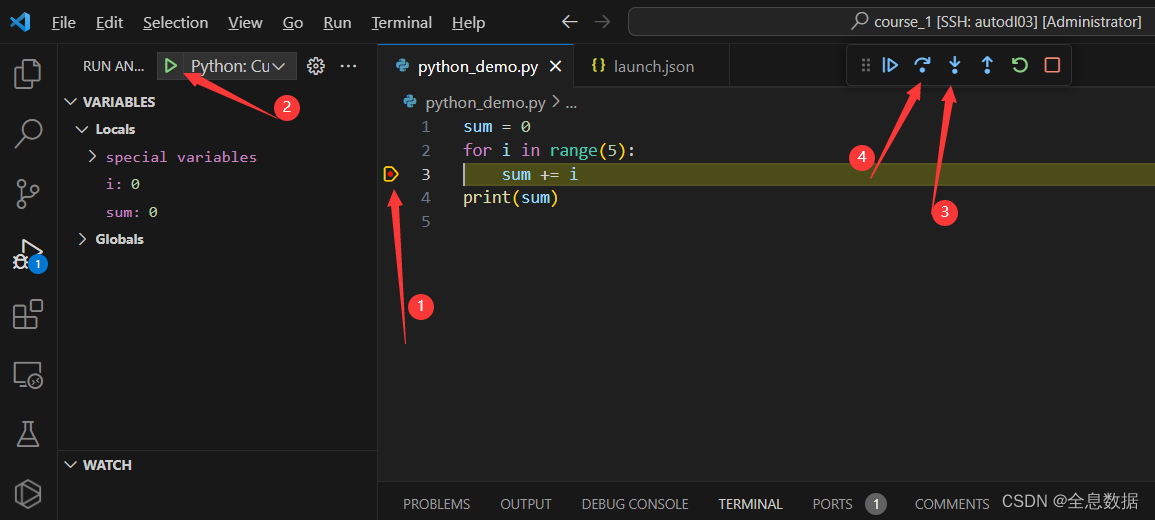Select the variable sum: 0

click(132, 212)
